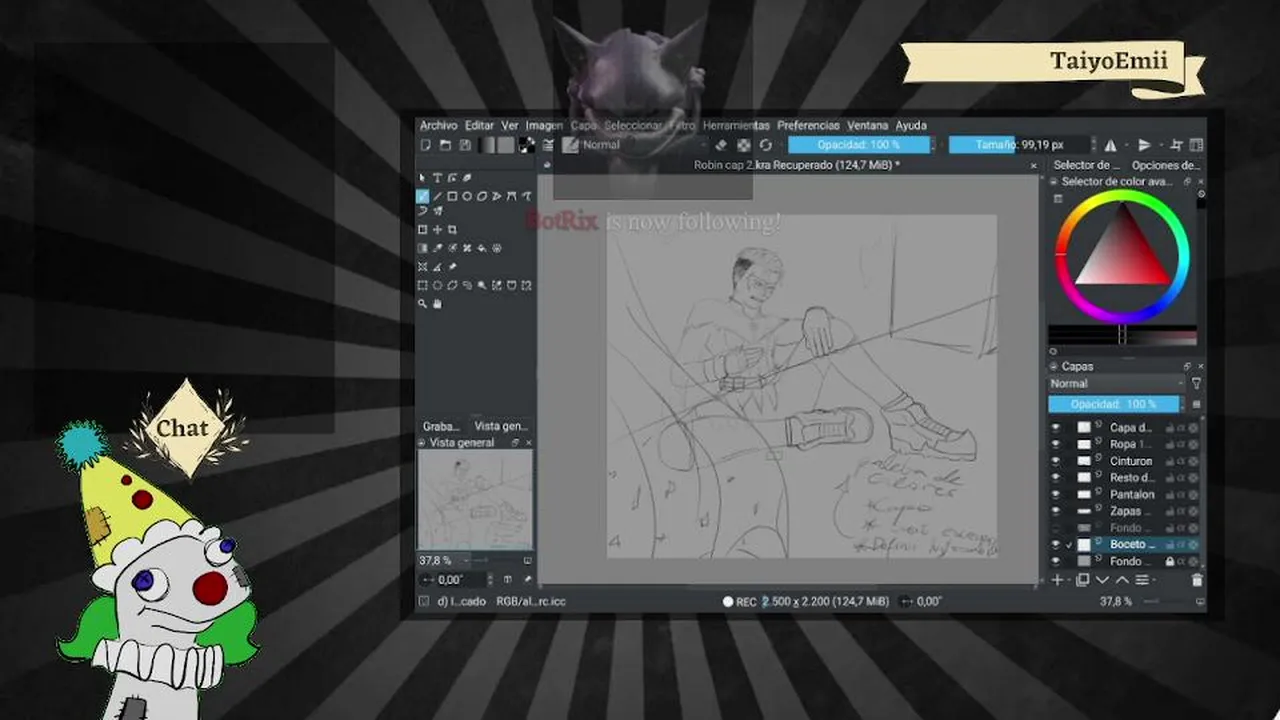Toggle lock on the Fondo bottom layer
The height and width of the screenshot is (720, 1280).
click(x=1169, y=561)
